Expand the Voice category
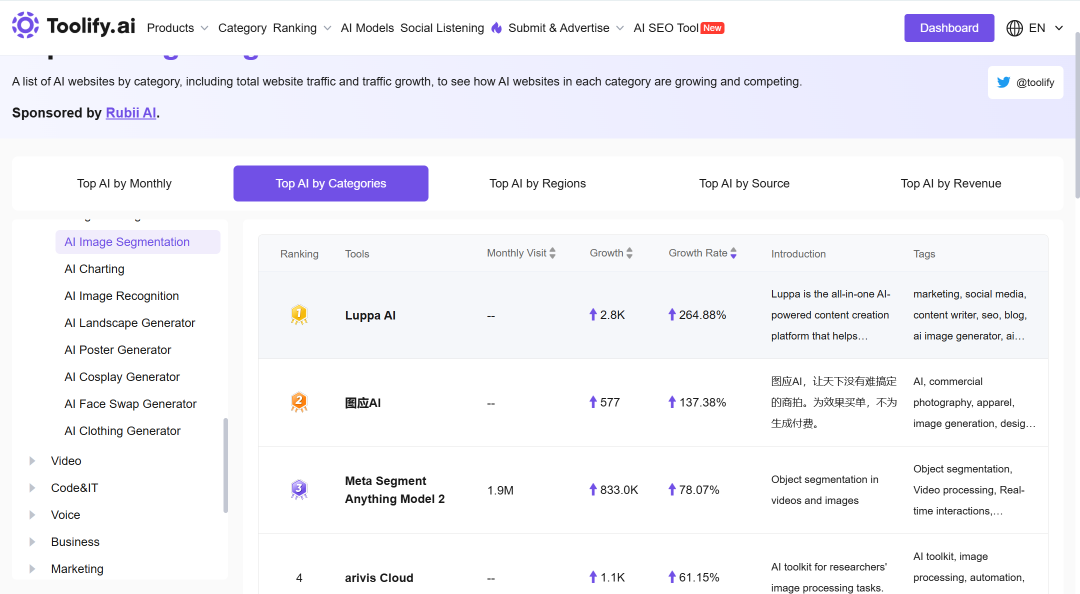 (x=32, y=515)
